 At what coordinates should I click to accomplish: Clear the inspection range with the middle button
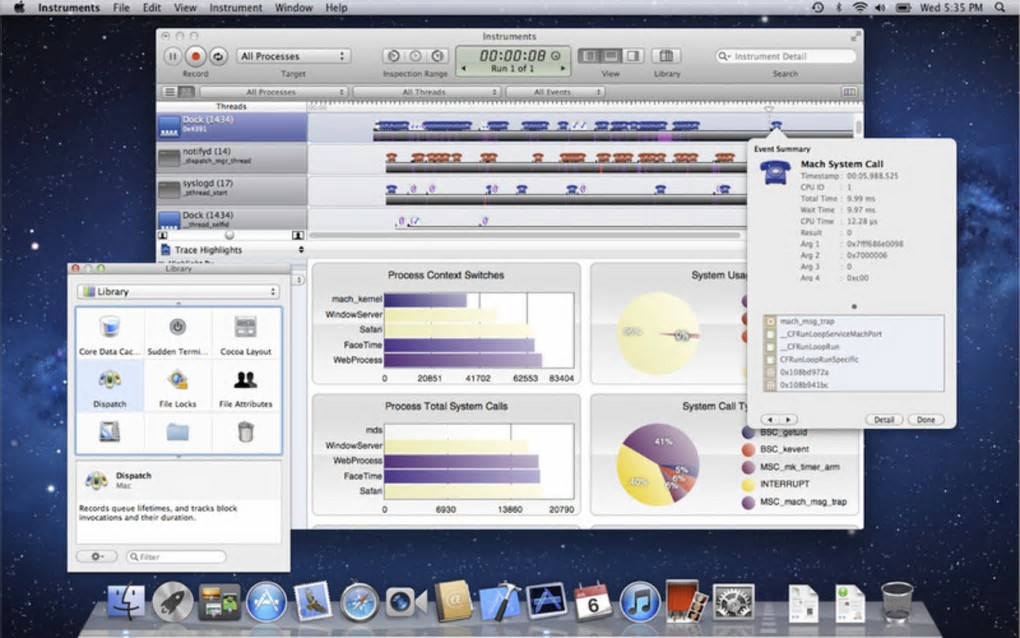coord(415,57)
